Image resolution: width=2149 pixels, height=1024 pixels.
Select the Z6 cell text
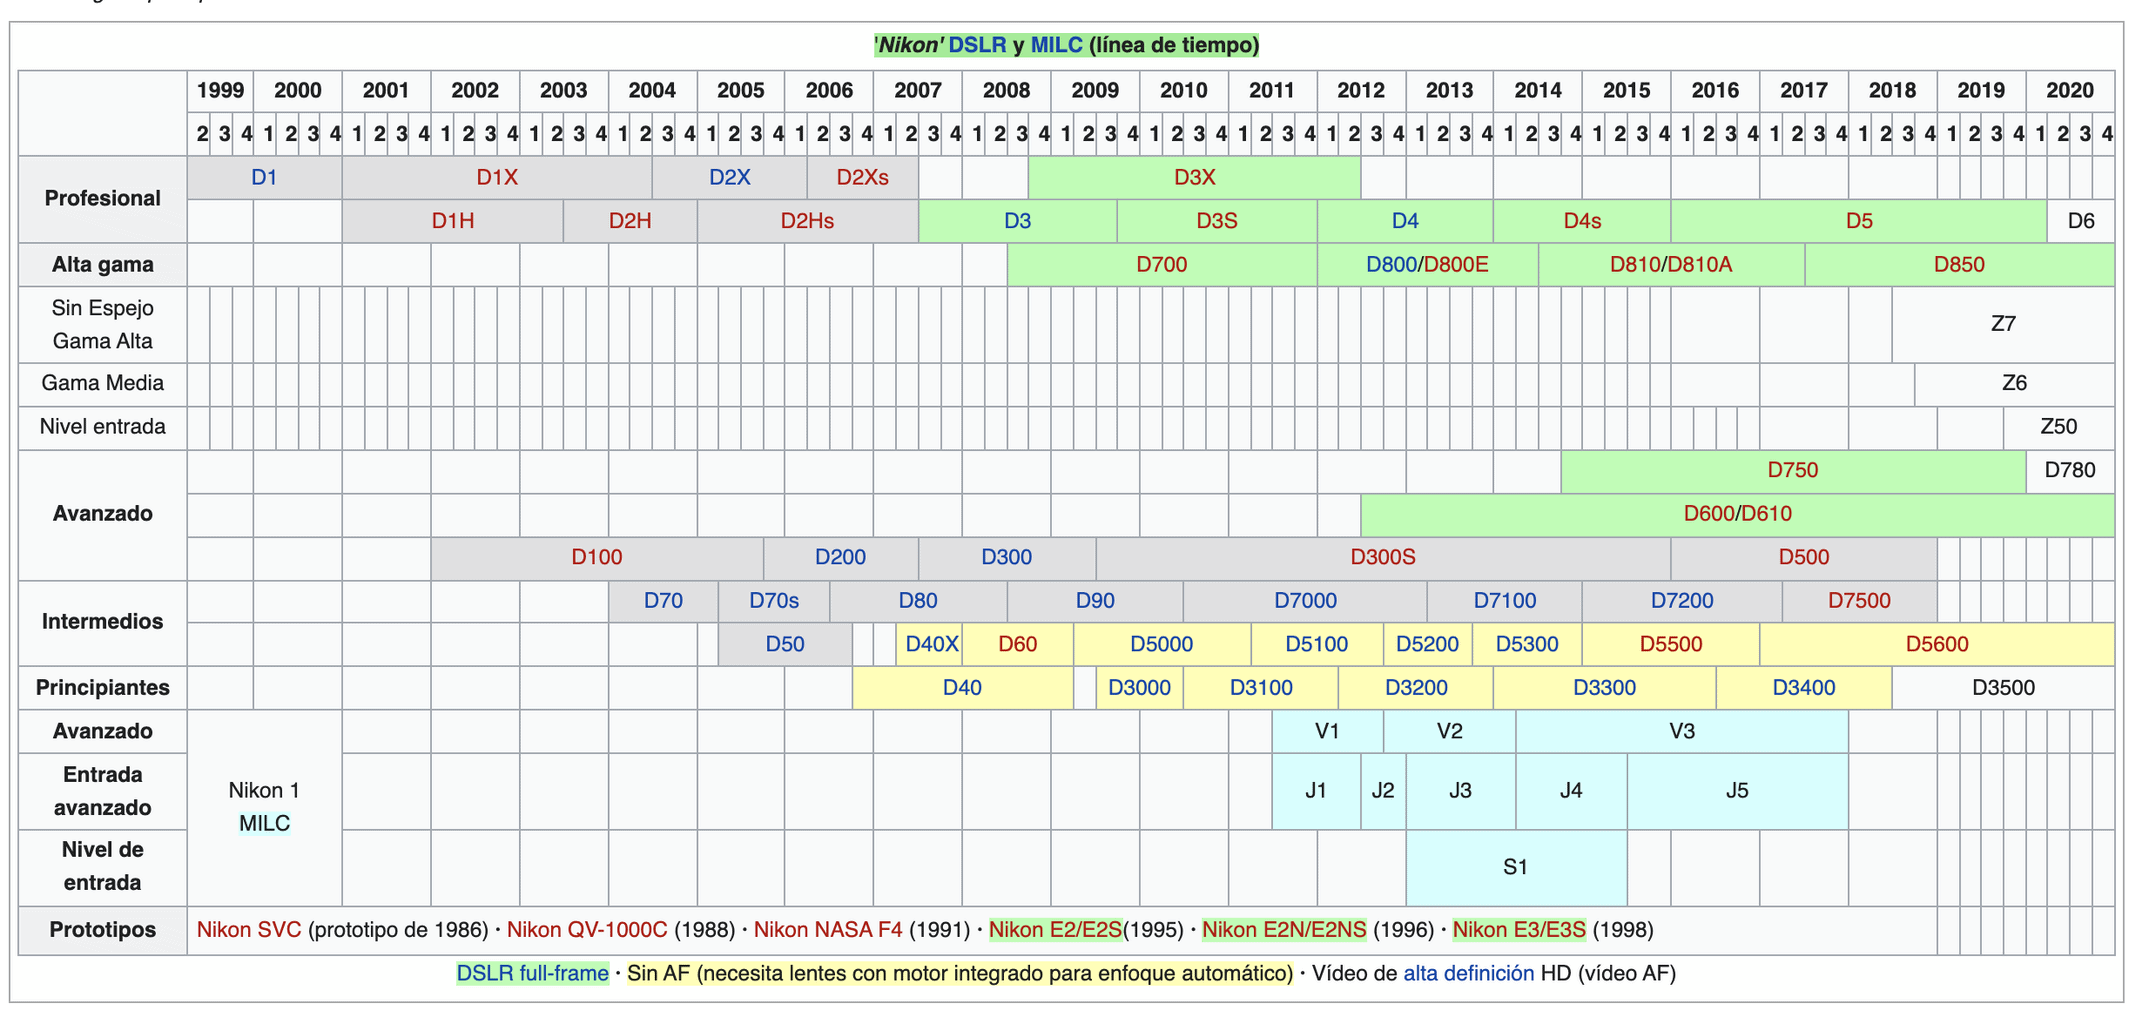[2014, 383]
